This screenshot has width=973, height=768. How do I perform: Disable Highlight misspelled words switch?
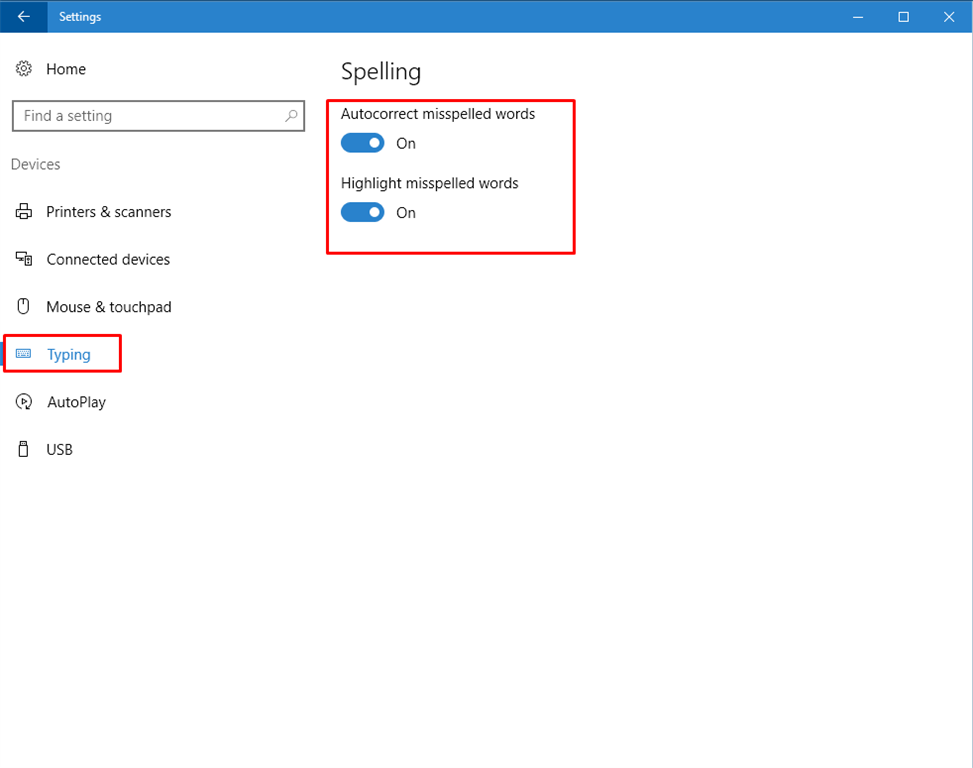(x=362, y=212)
